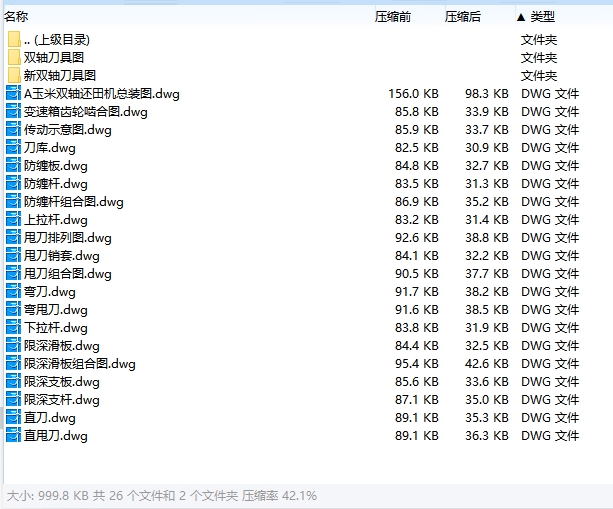Open the 双轴刀具图 folder icon
The image size is (613, 509).
pyautogui.click(x=14, y=57)
